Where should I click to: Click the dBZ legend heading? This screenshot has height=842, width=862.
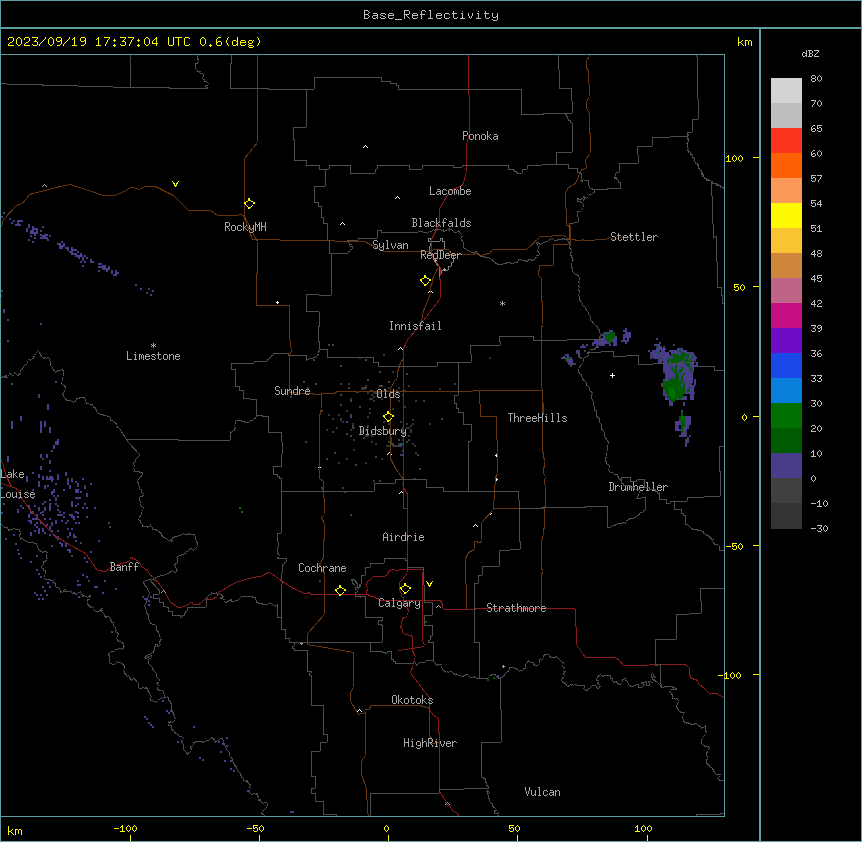tap(810, 53)
